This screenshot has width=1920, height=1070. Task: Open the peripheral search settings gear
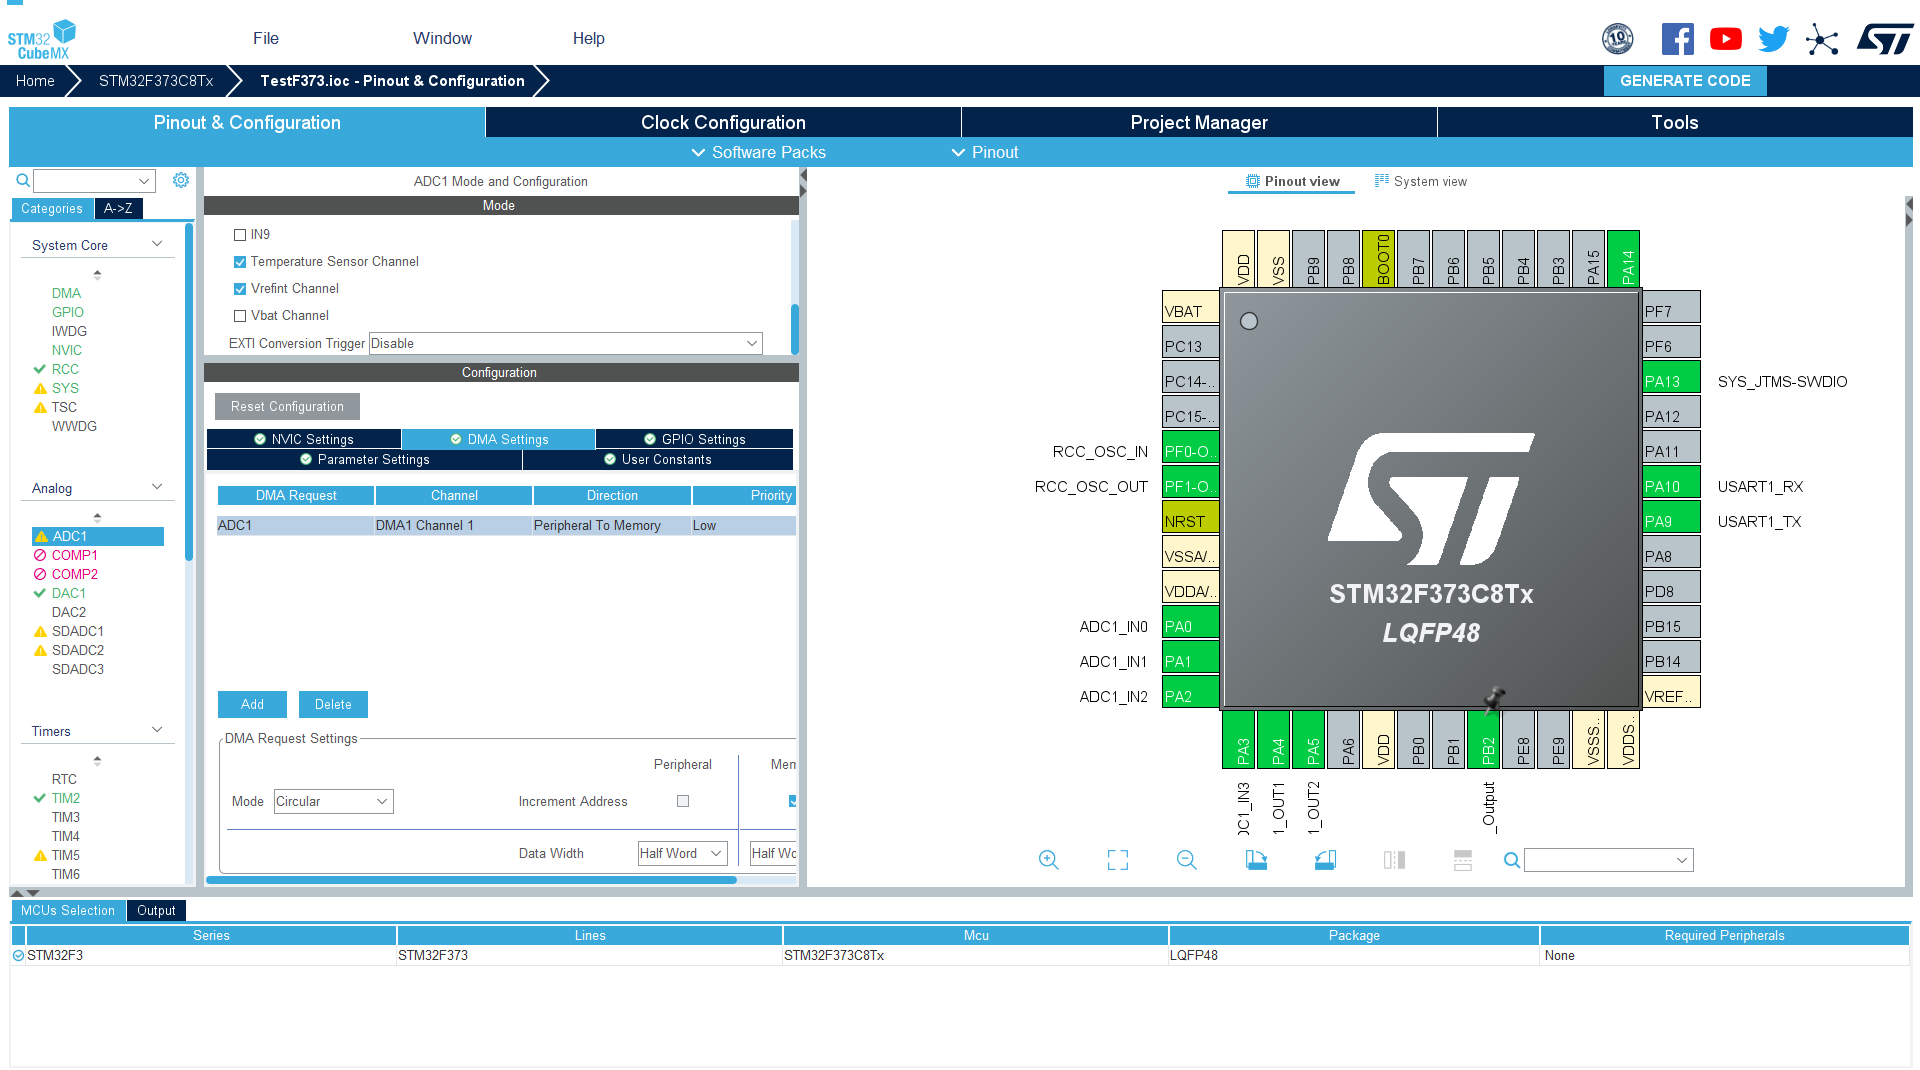coord(181,180)
